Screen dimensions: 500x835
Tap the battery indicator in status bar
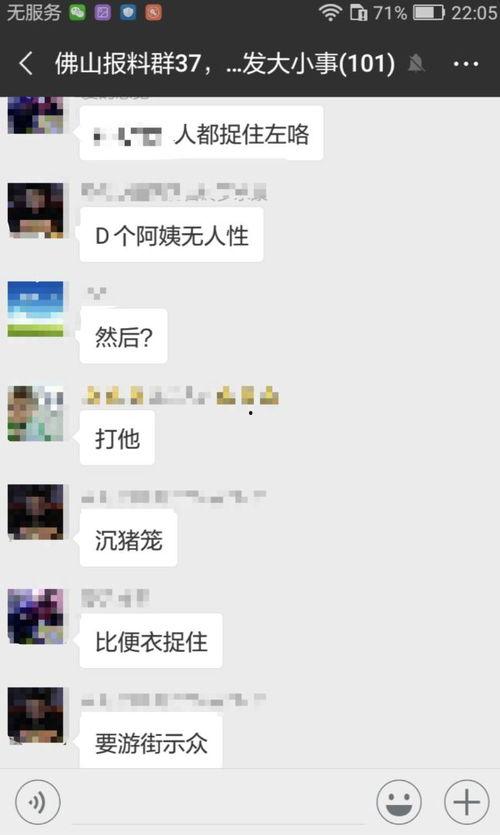pyautogui.click(x=429, y=12)
